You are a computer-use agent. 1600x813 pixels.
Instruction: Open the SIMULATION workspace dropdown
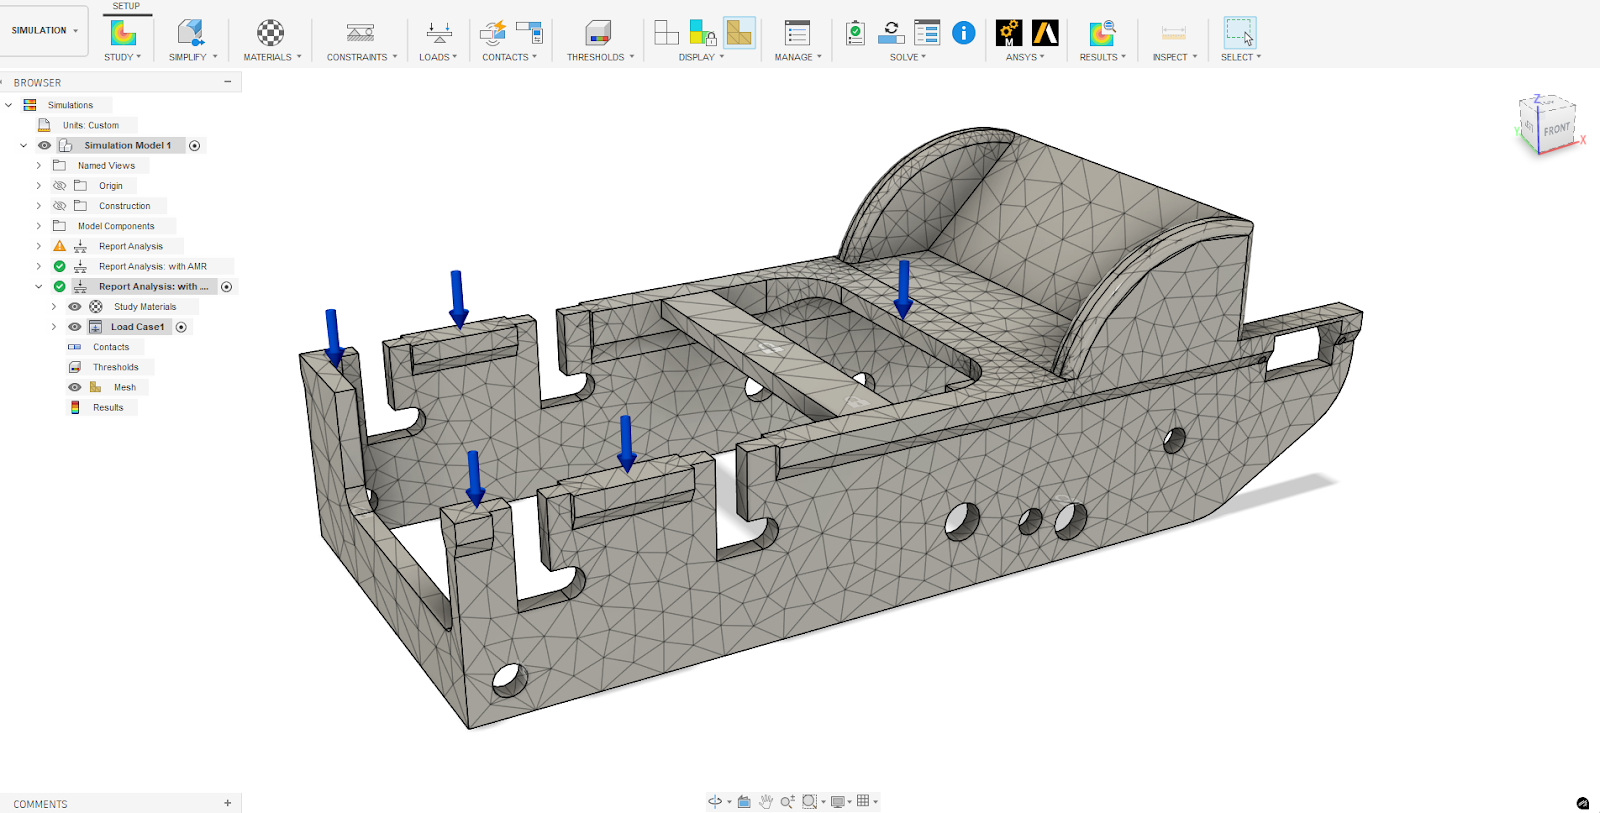[44, 31]
